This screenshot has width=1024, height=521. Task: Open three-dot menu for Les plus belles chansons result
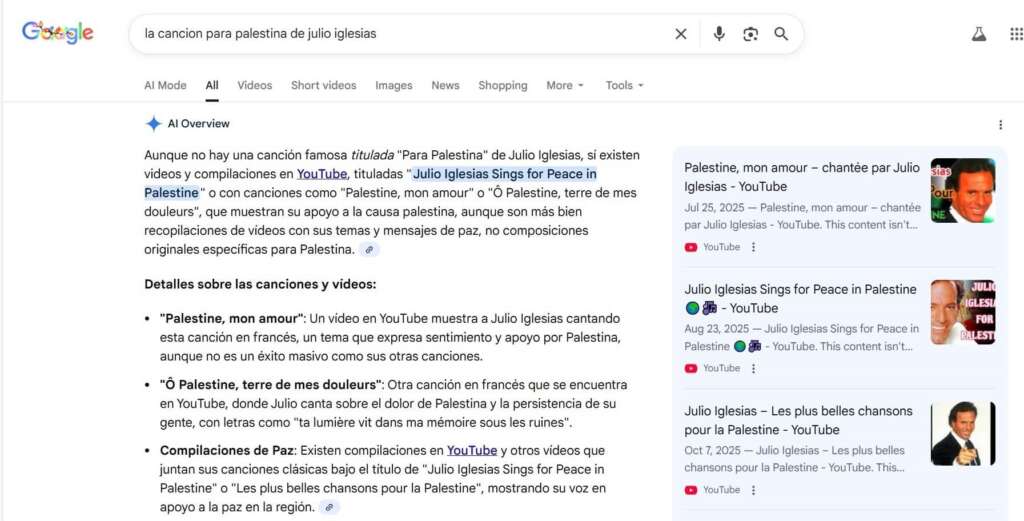(x=753, y=490)
